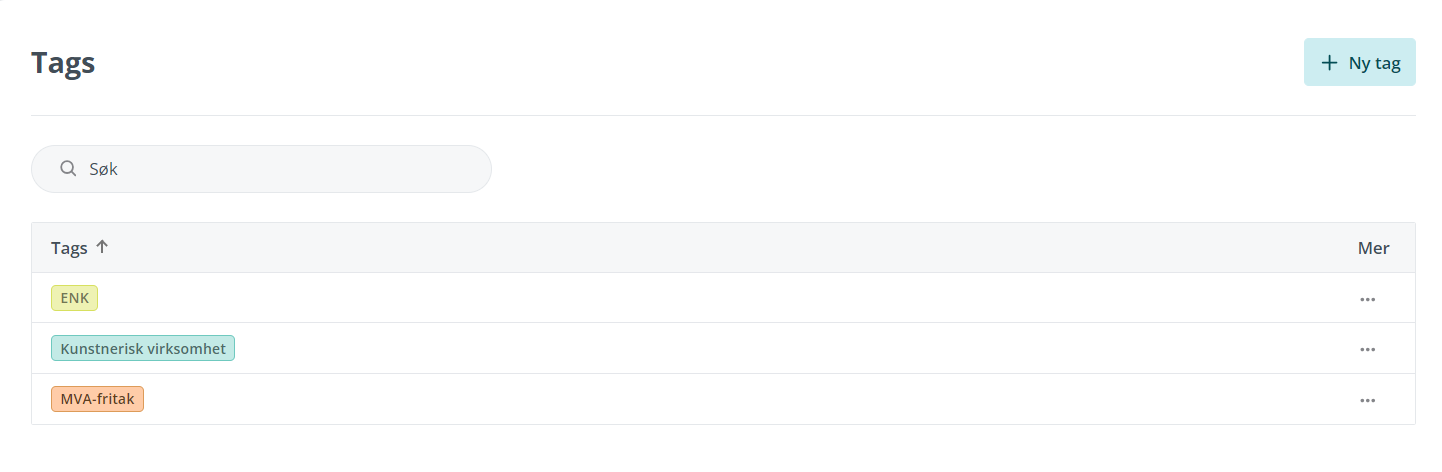Image resolution: width=1442 pixels, height=472 pixels.
Task: Click the table header row background
Action: click(x=723, y=248)
